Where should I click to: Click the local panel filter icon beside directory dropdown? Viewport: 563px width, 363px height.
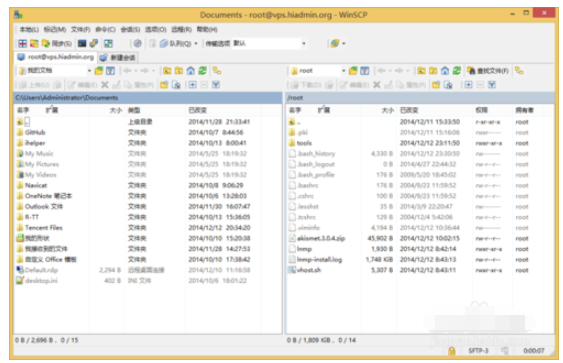(x=110, y=71)
